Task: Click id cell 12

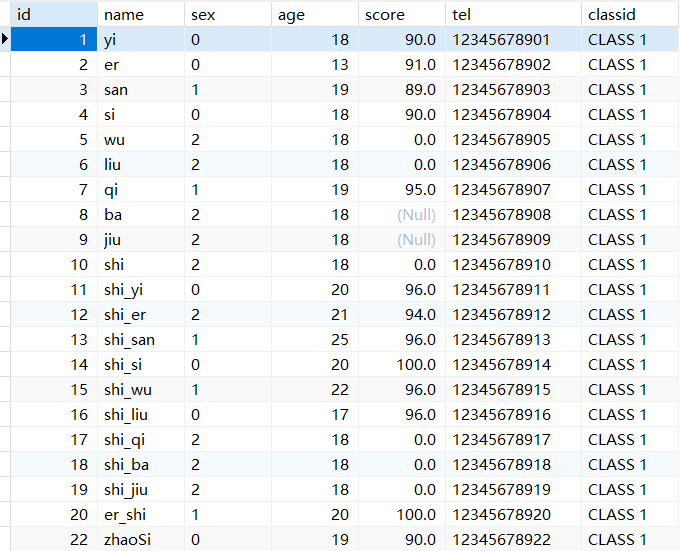Action: click(x=54, y=315)
